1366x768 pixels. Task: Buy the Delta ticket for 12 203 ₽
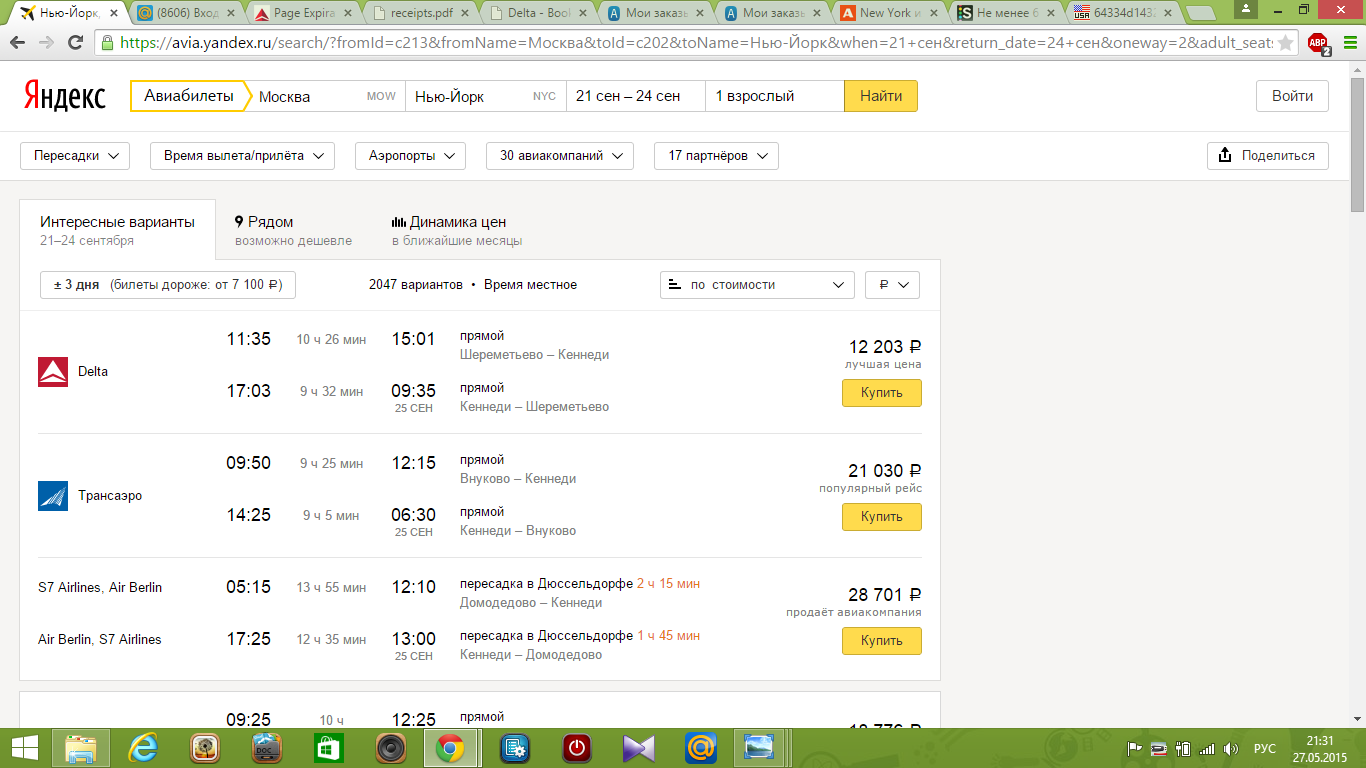(881, 393)
